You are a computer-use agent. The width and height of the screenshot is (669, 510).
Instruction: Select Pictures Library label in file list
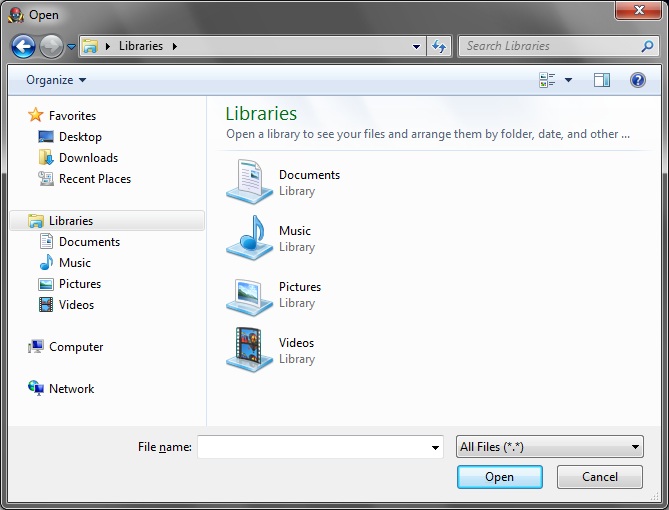pos(300,294)
